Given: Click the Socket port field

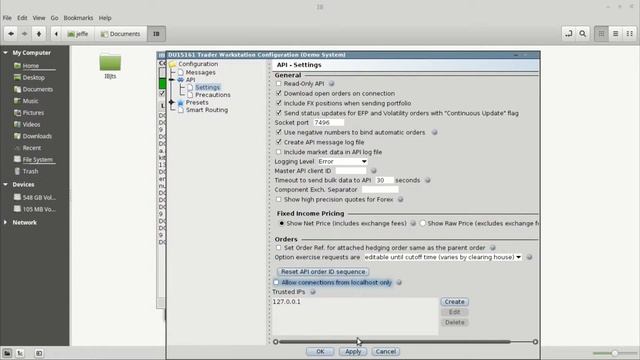Looking at the screenshot, I should click(329, 122).
